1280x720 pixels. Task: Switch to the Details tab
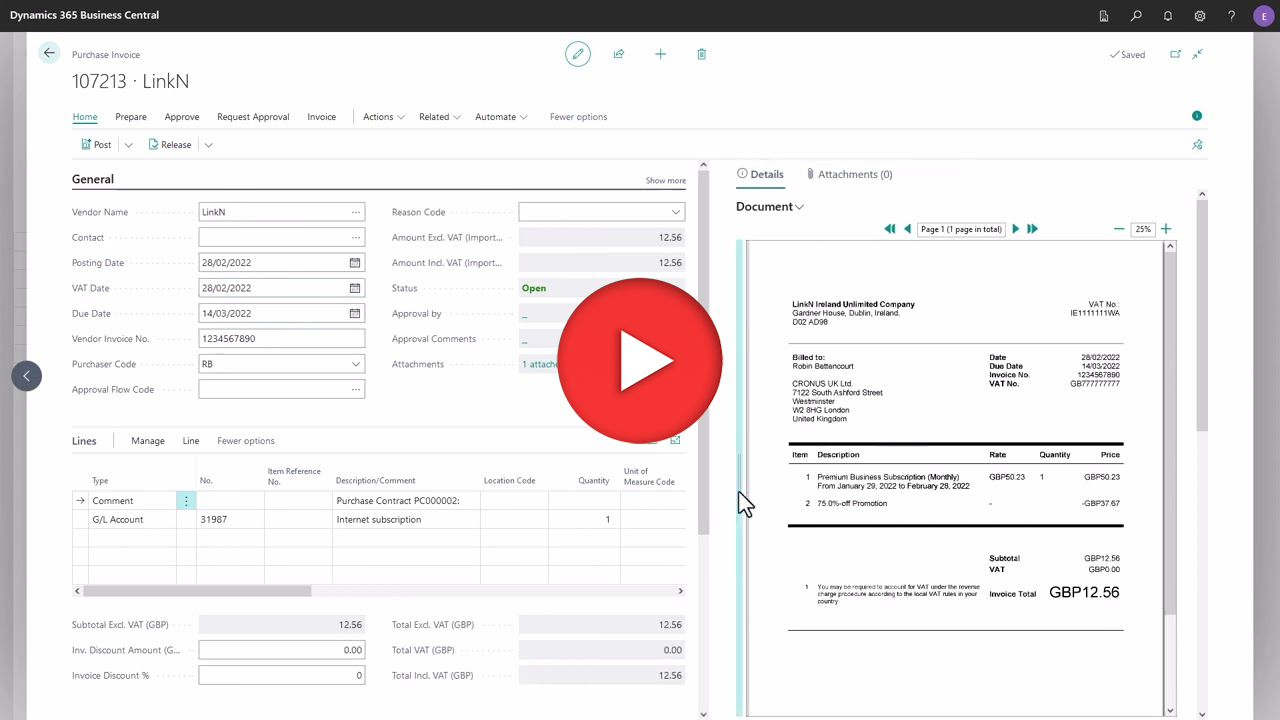(760, 174)
